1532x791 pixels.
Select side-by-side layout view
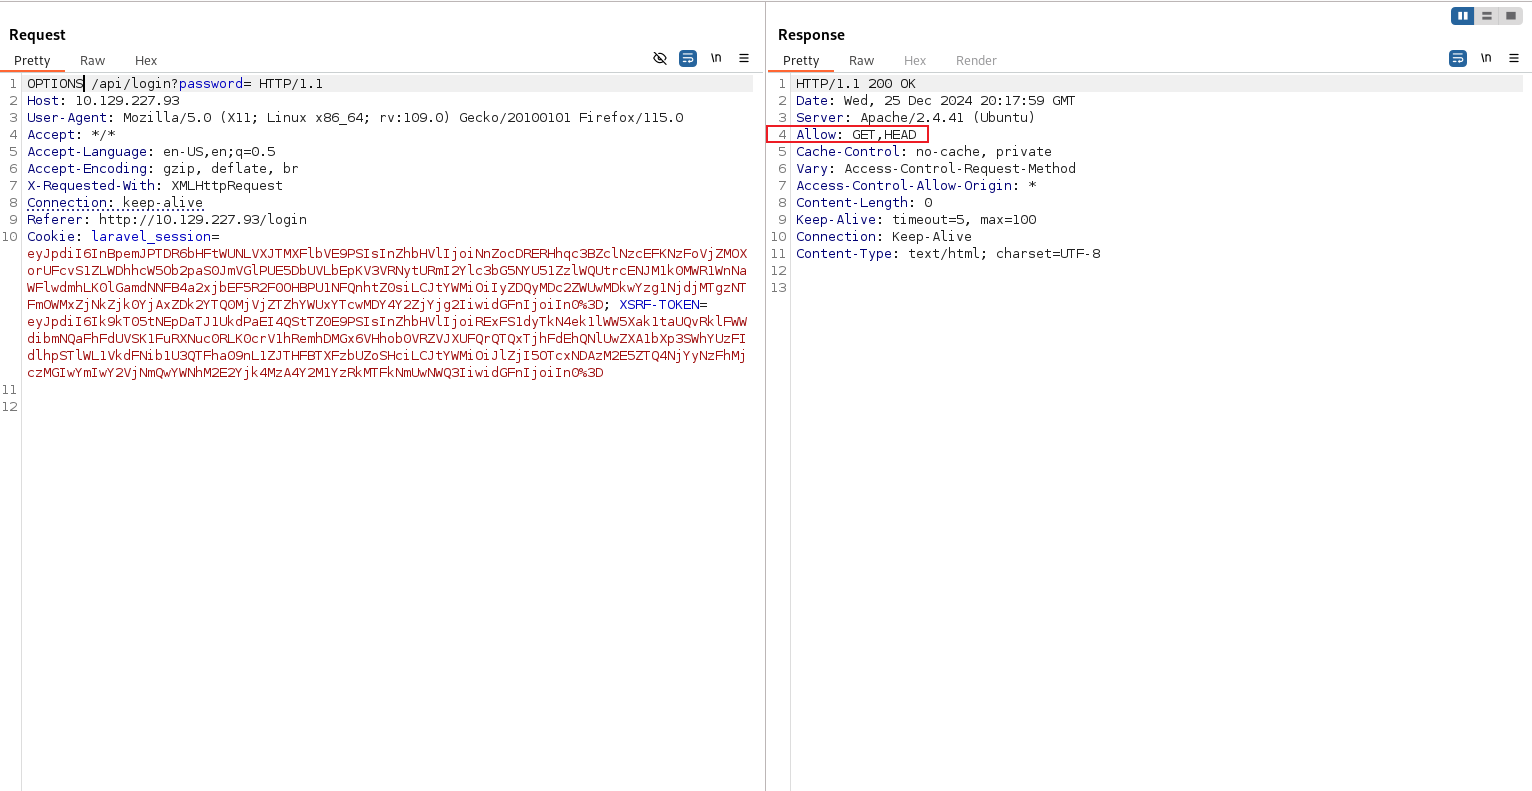(x=1463, y=16)
